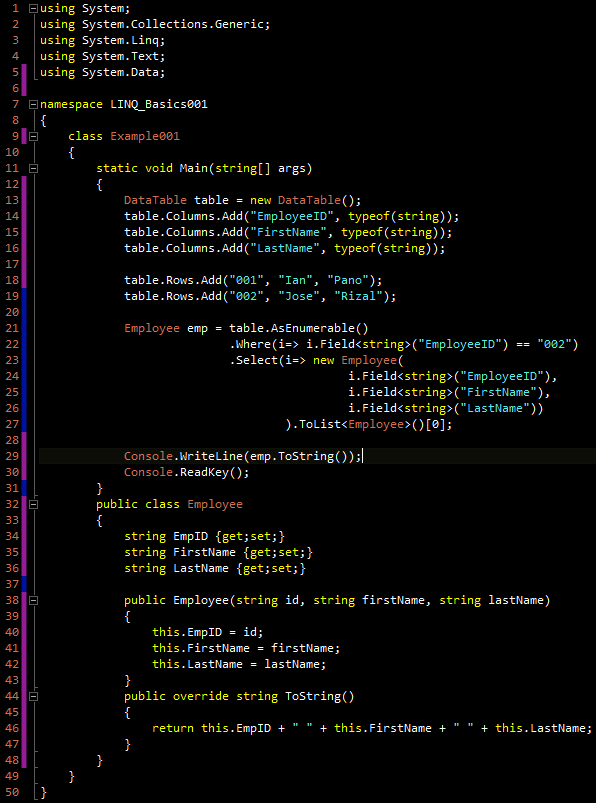Click the args parameter in Main
The height and width of the screenshot is (803, 596).
(291, 168)
